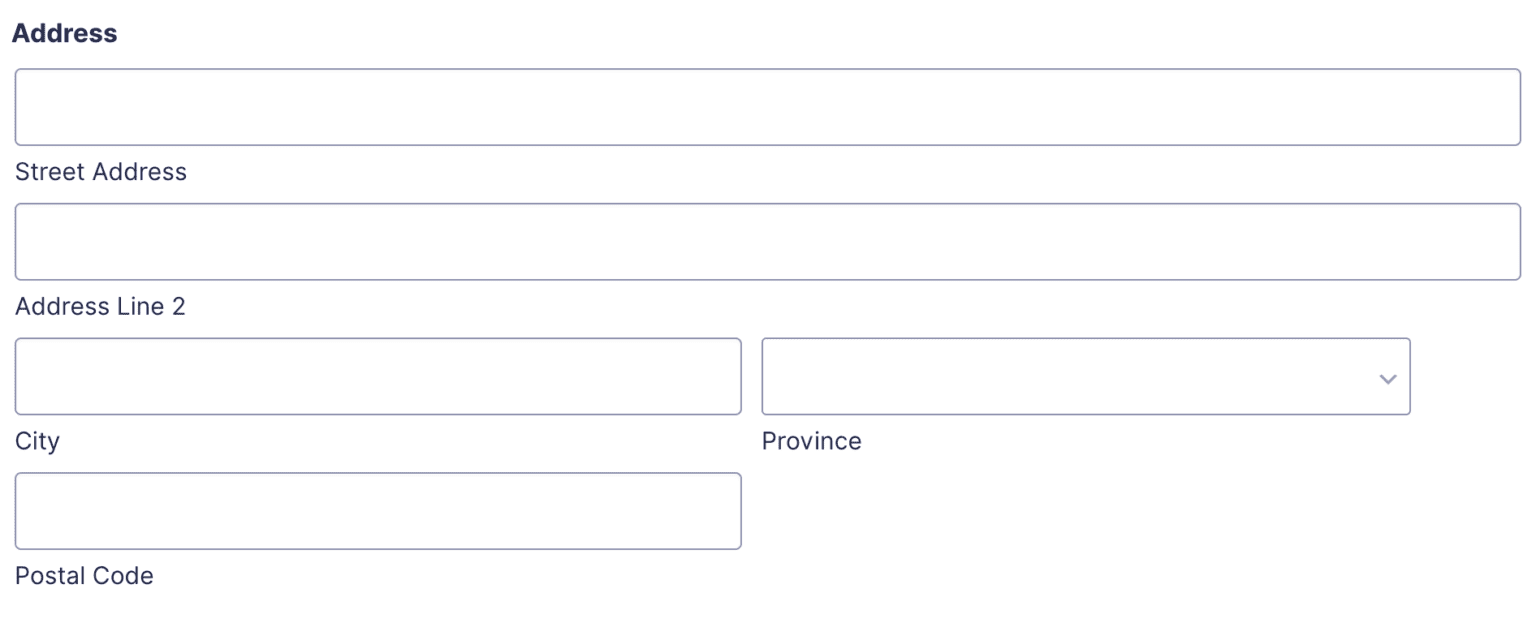Click the empty Postal Code box
This screenshot has width=1536, height=623.
click(378, 511)
